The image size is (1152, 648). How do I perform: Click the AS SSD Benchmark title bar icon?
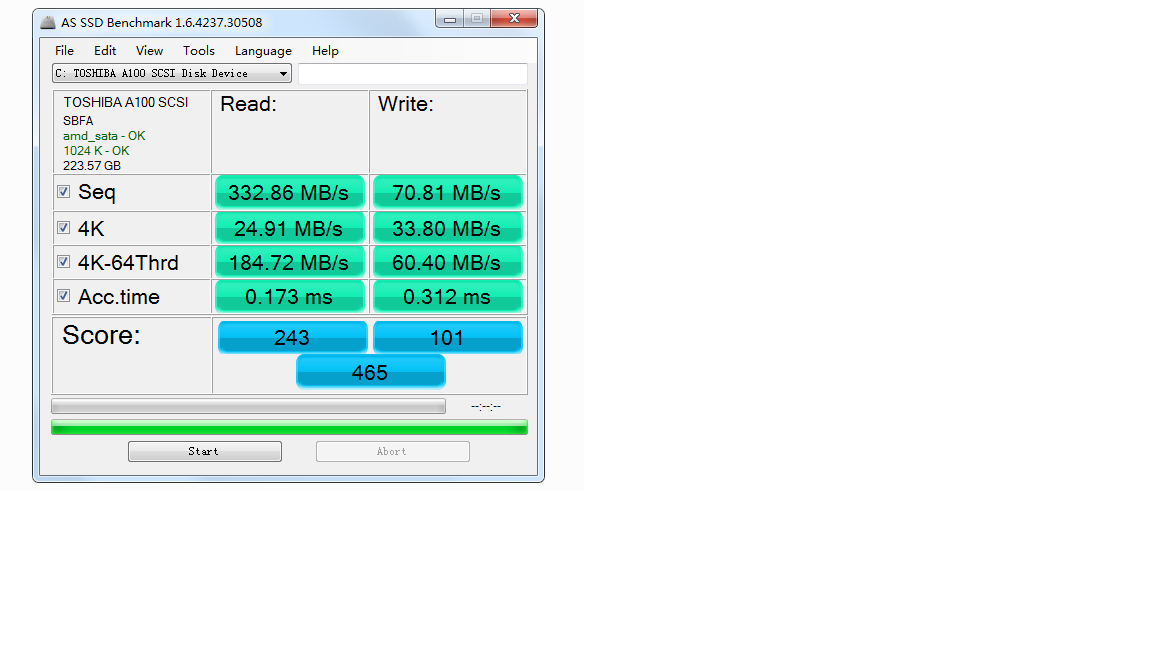tap(48, 22)
